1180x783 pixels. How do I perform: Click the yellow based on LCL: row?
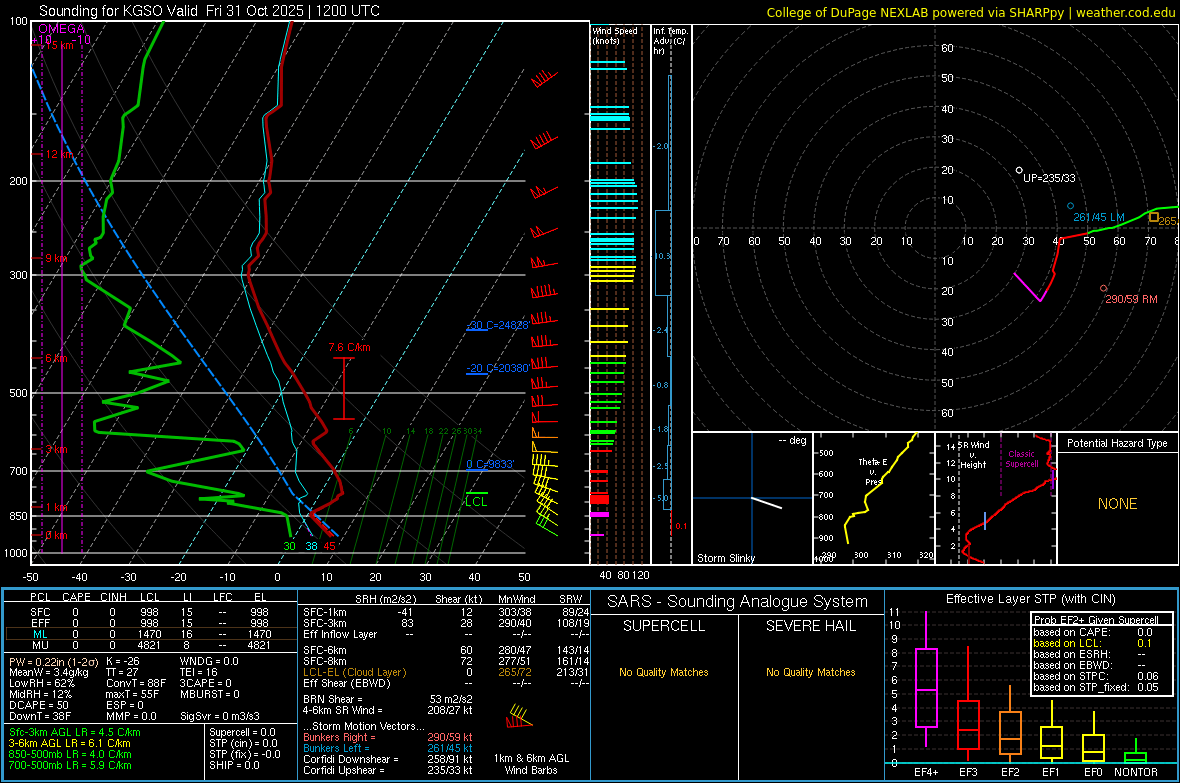1093,643
